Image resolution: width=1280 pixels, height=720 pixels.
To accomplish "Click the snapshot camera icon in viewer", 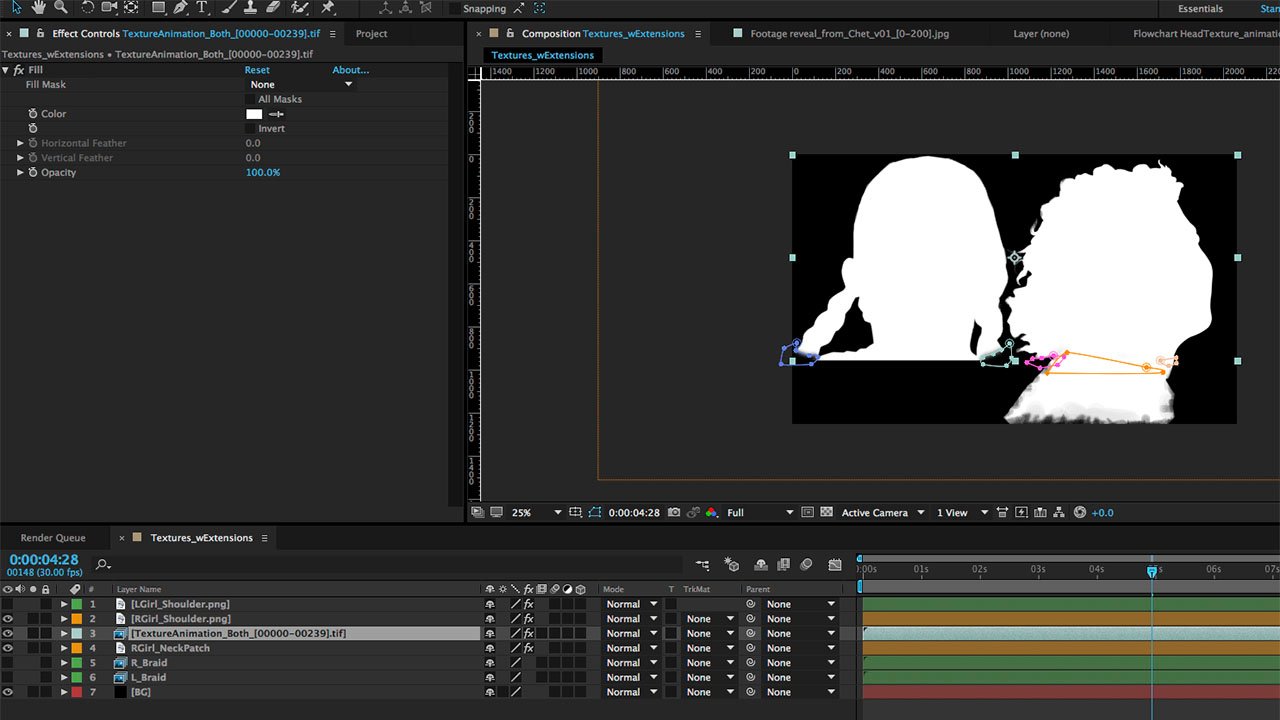I will coord(674,513).
